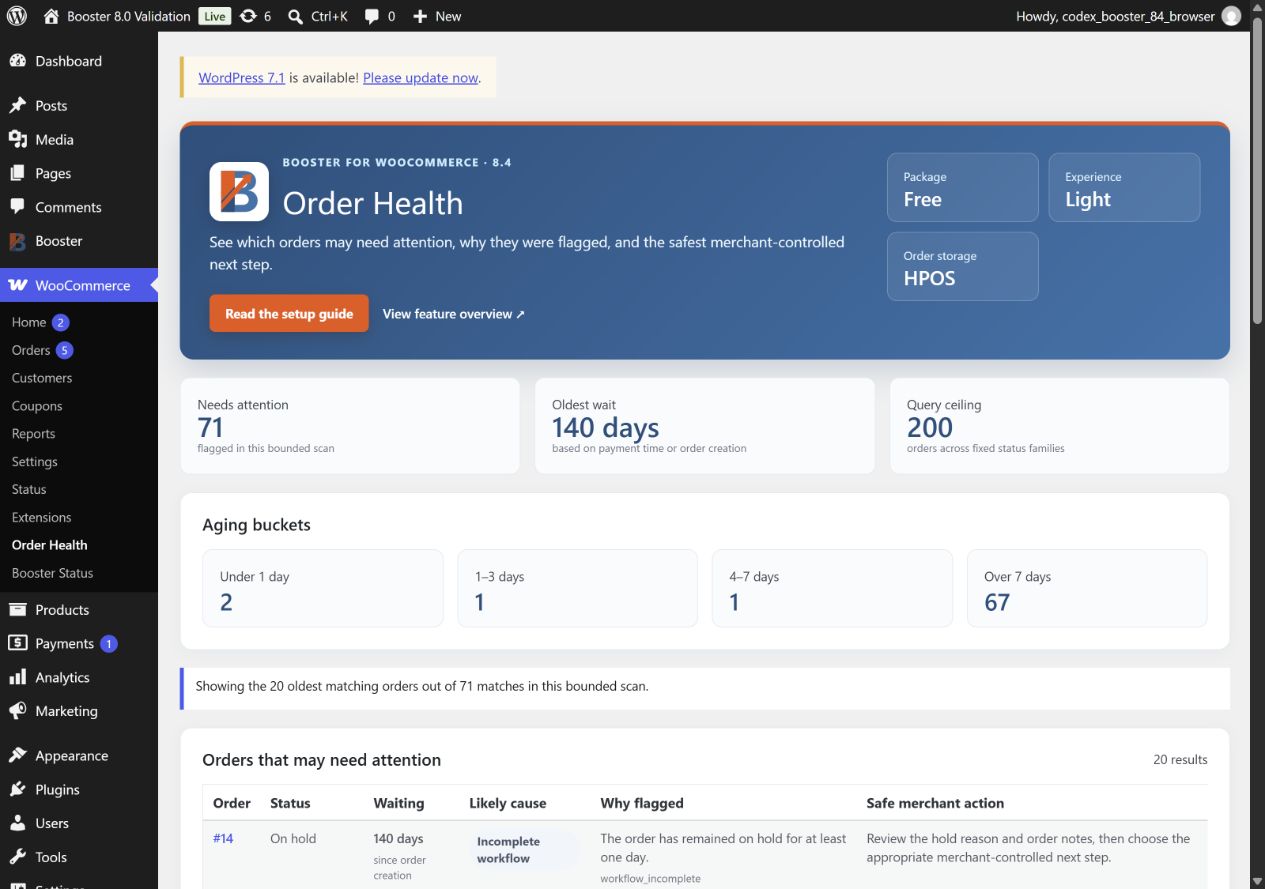Viewport: 1265px width, 889px height.
Task: Open the WooCommerce Home submenu item
Action: pyautogui.click(x=29, y=322)
